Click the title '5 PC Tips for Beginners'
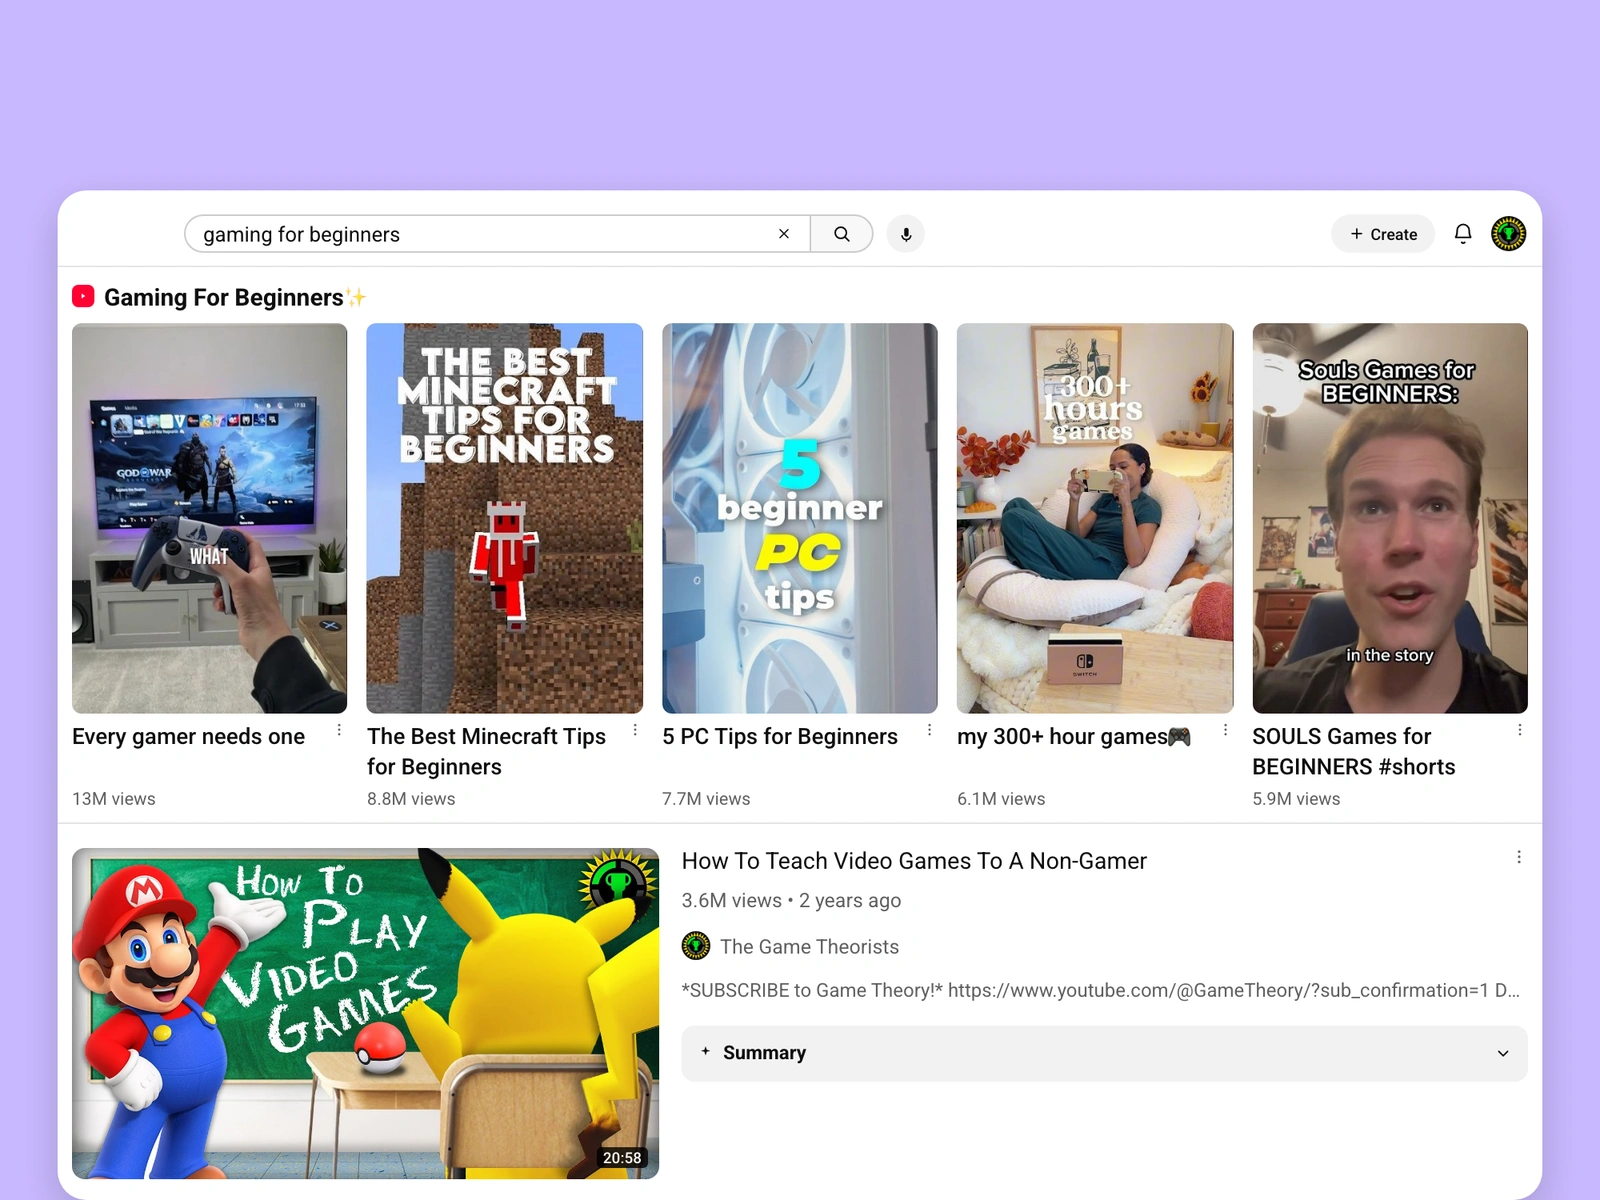The height and width of the screenshot is (1200, 1600). click(x=780, y=737)
